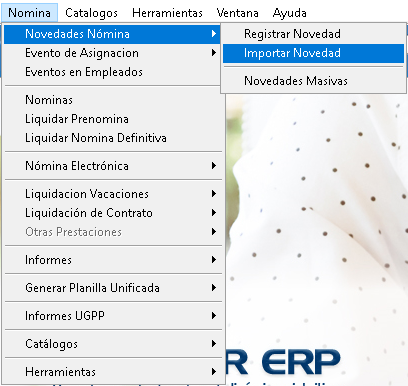Open the Nominas menu entry
Image resolution: width=408 pixels, height=386 pixels.
(x=112, y=100)
